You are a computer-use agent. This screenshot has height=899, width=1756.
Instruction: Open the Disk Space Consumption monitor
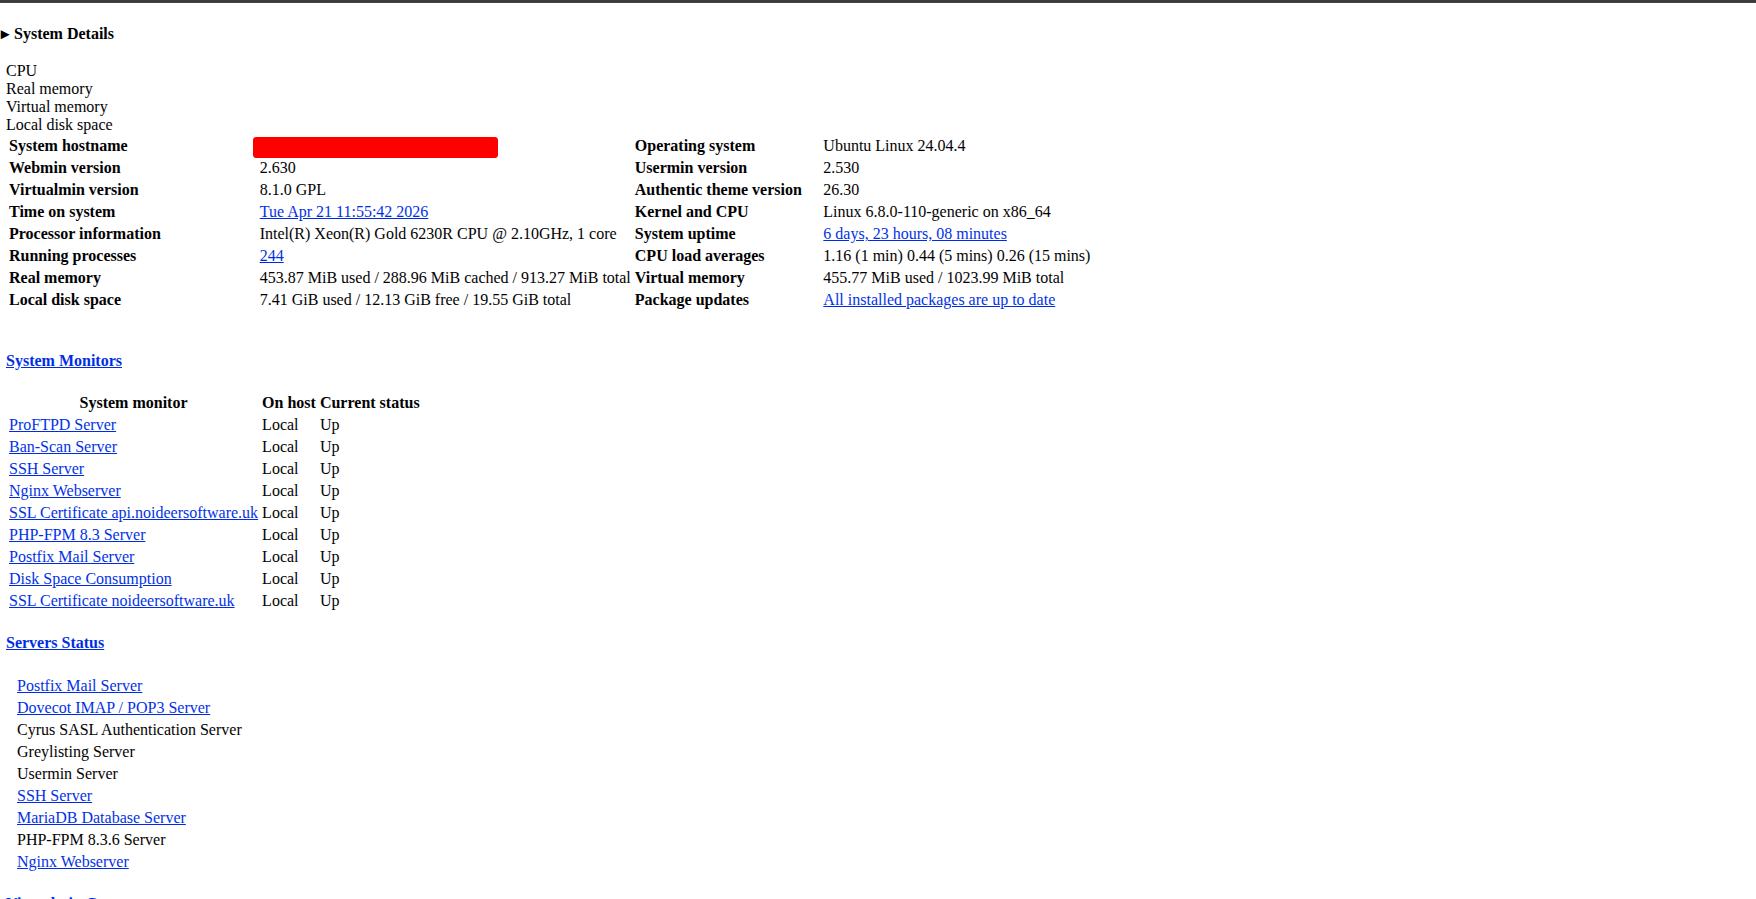(x=90, y=579)
